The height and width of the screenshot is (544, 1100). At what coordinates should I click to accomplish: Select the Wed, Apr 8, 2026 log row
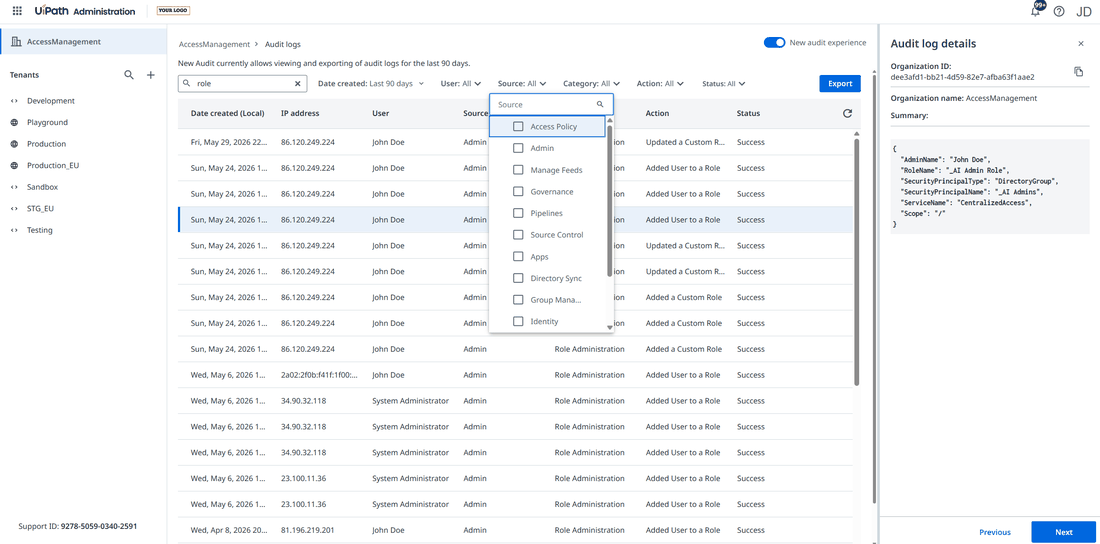516,531
